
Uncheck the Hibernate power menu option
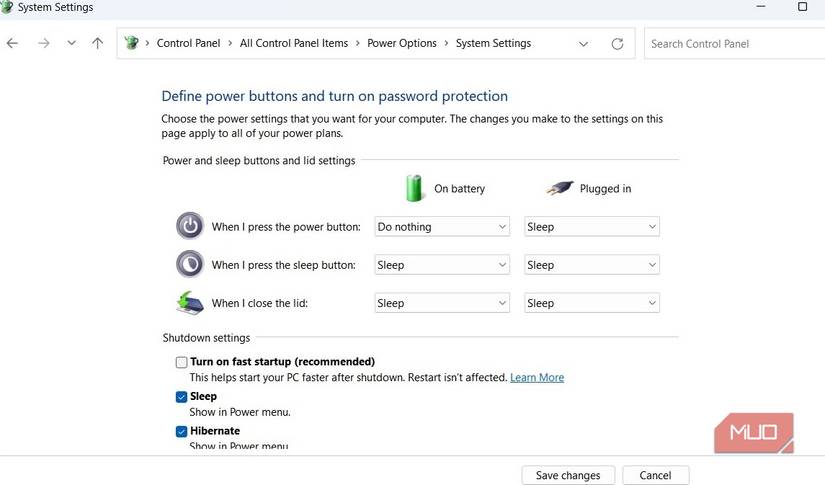(x=181, y=432)
